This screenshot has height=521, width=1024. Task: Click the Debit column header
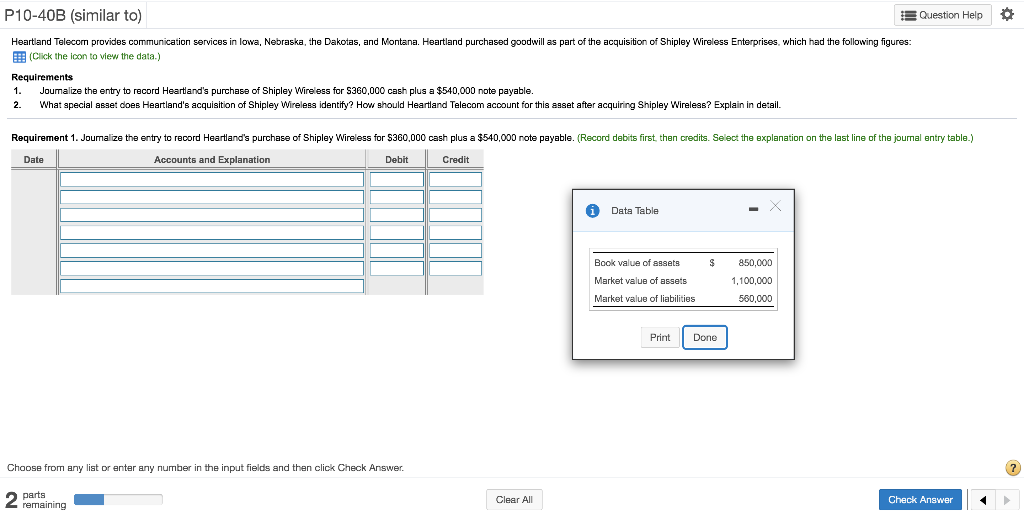point(396,159)
